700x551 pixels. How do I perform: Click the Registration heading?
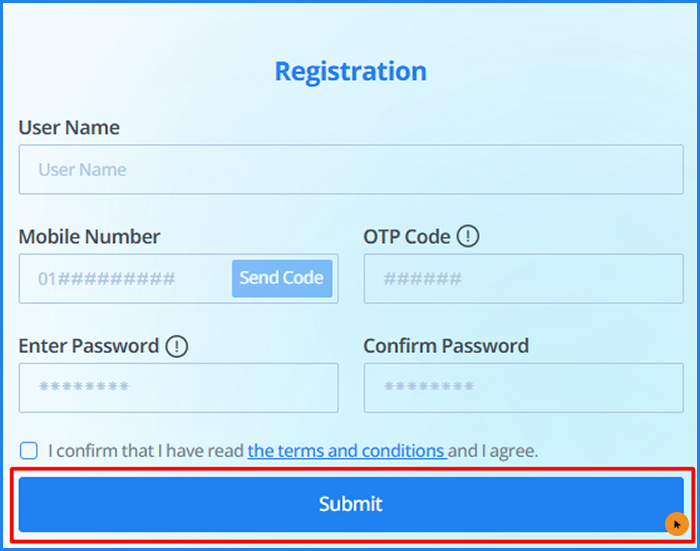coord(350,72)
